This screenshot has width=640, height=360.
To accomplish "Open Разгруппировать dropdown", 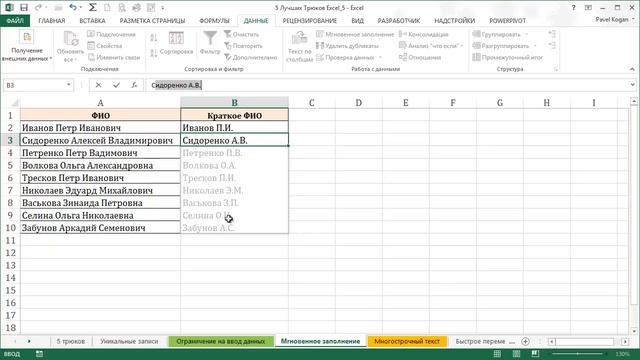I will [x=535, y=46].
